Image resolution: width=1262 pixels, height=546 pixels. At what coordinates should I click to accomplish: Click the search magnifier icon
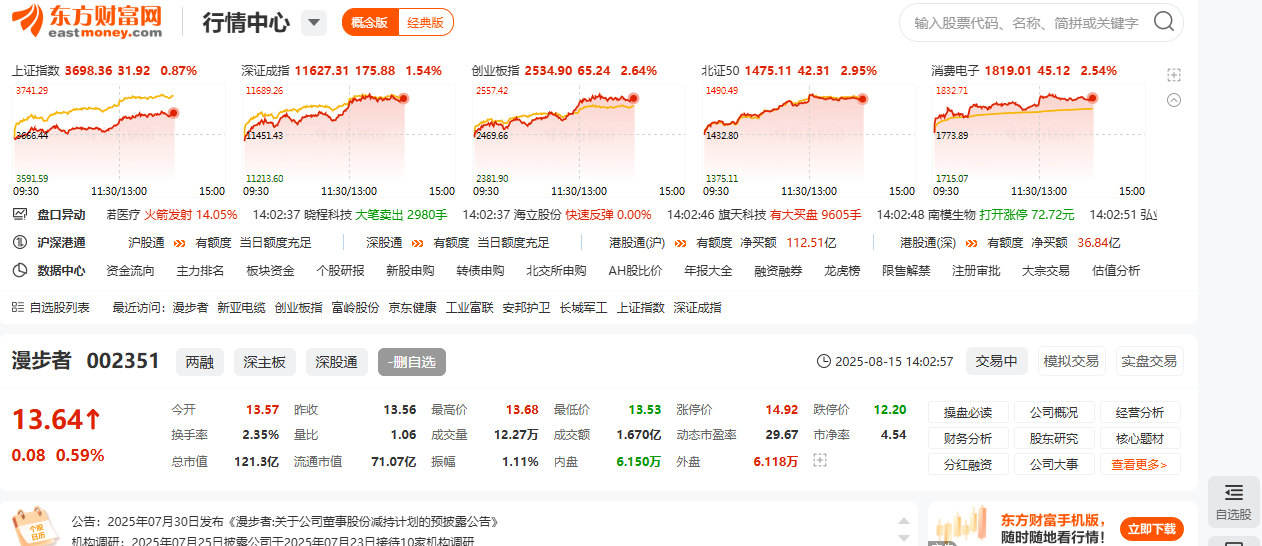pos(1163,22)
